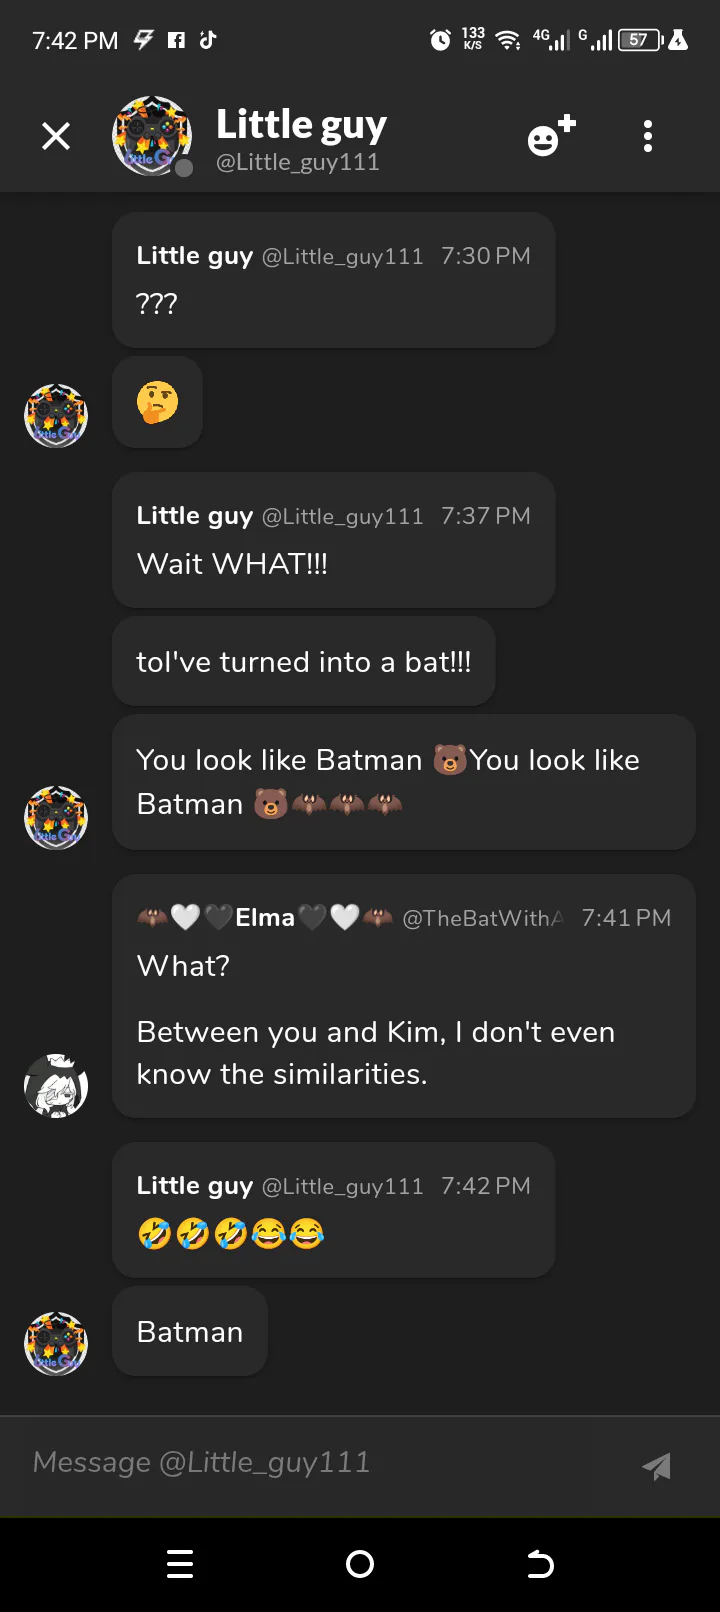Tap the "turned into a bat!!!" message
This screenshot has height=1612, width=720.
coord(303,662)
